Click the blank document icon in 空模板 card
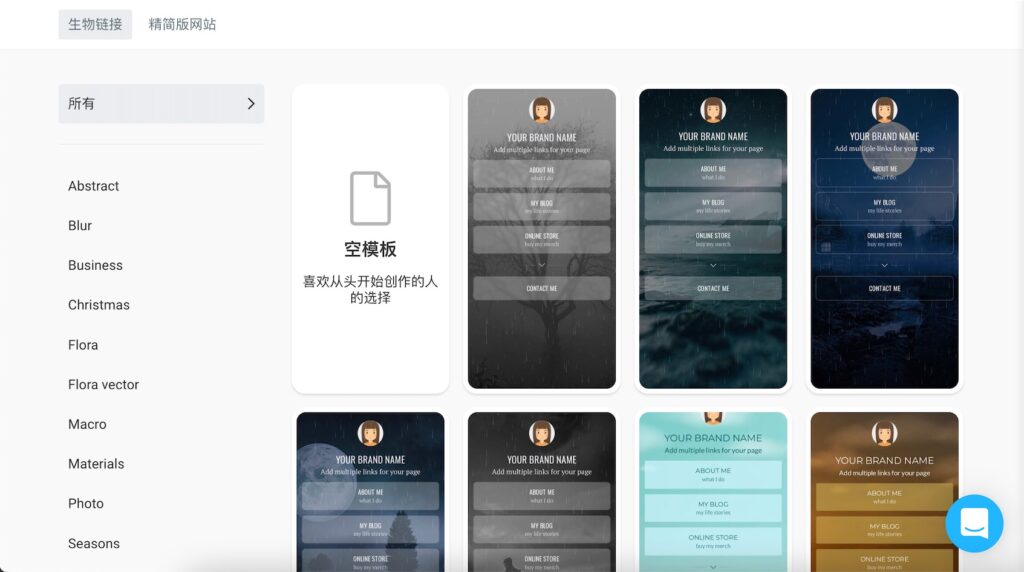This screenshot has height=572, width=1024. click(x=370, y=199)
